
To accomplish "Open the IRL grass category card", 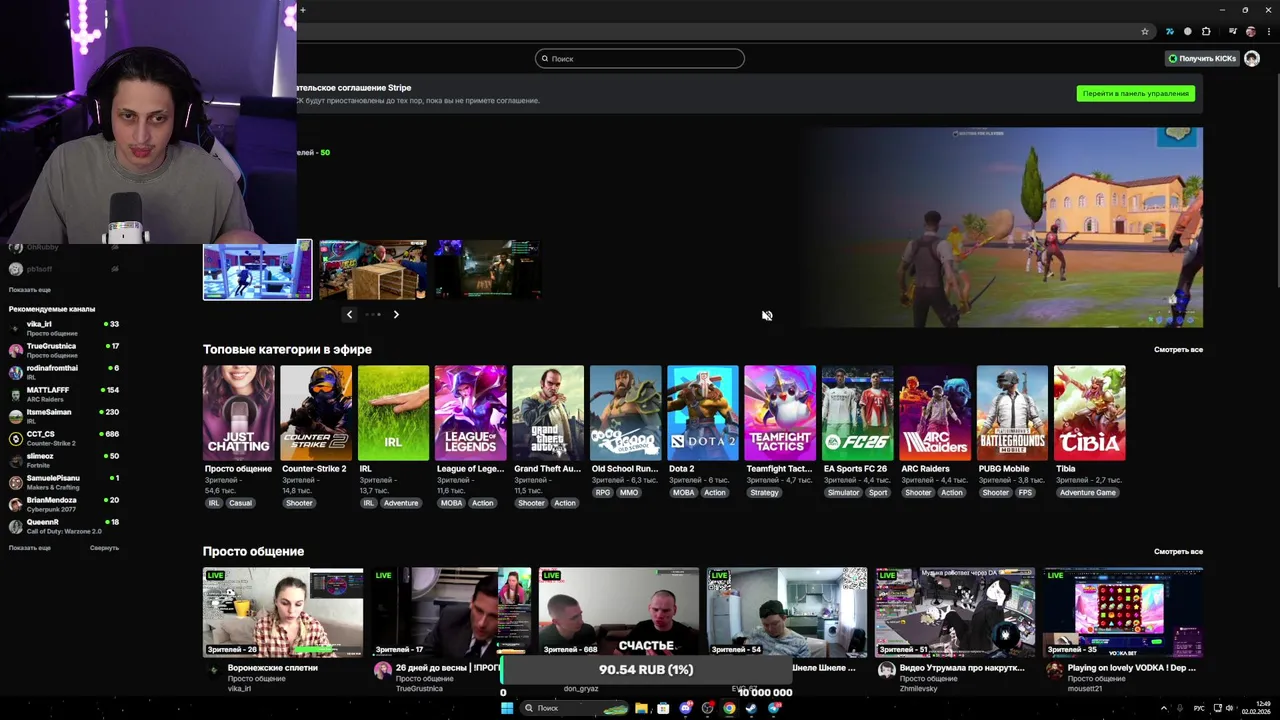I will click(393, 413).
